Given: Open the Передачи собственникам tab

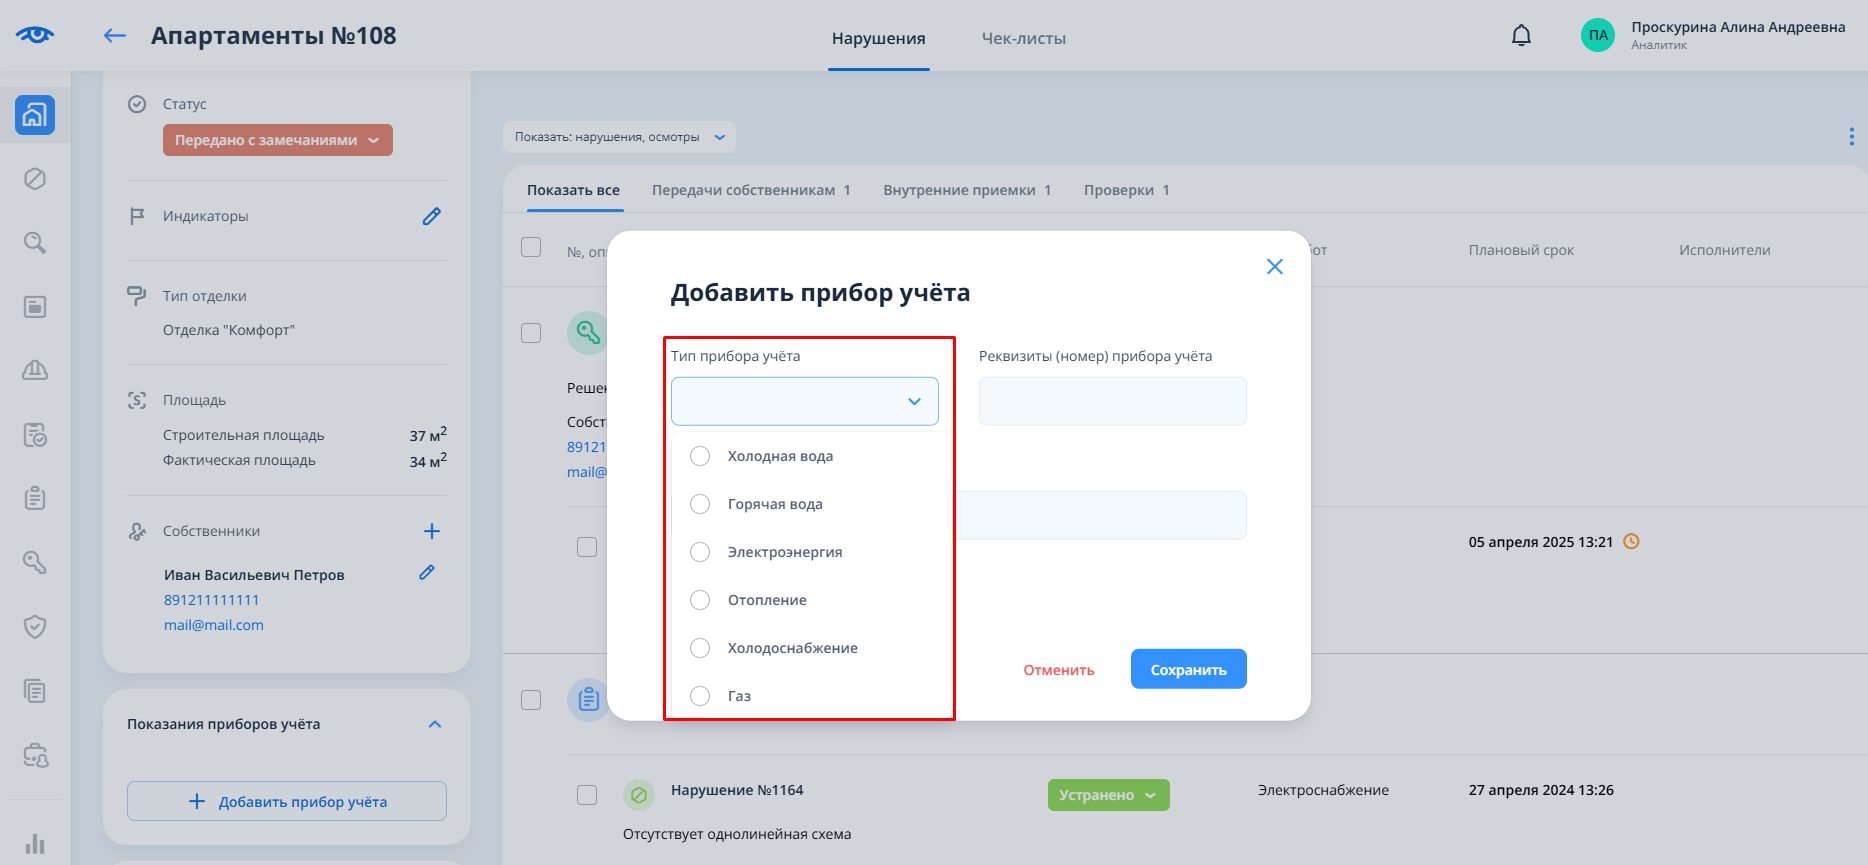Looking at the screenshot, I should pos(750,190).
